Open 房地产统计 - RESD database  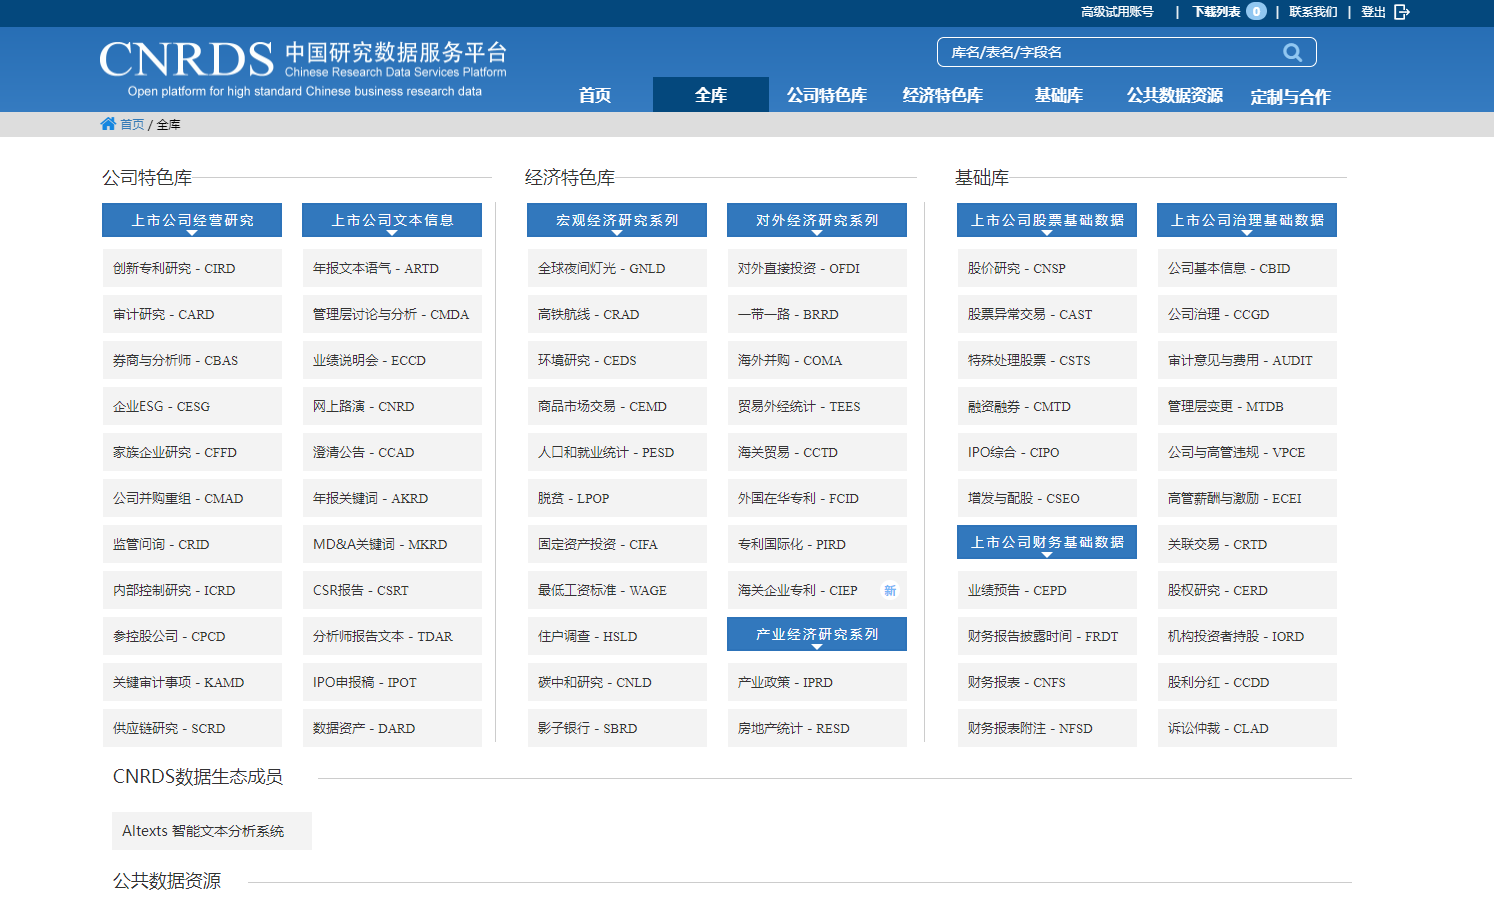click(x=817, y=728)
